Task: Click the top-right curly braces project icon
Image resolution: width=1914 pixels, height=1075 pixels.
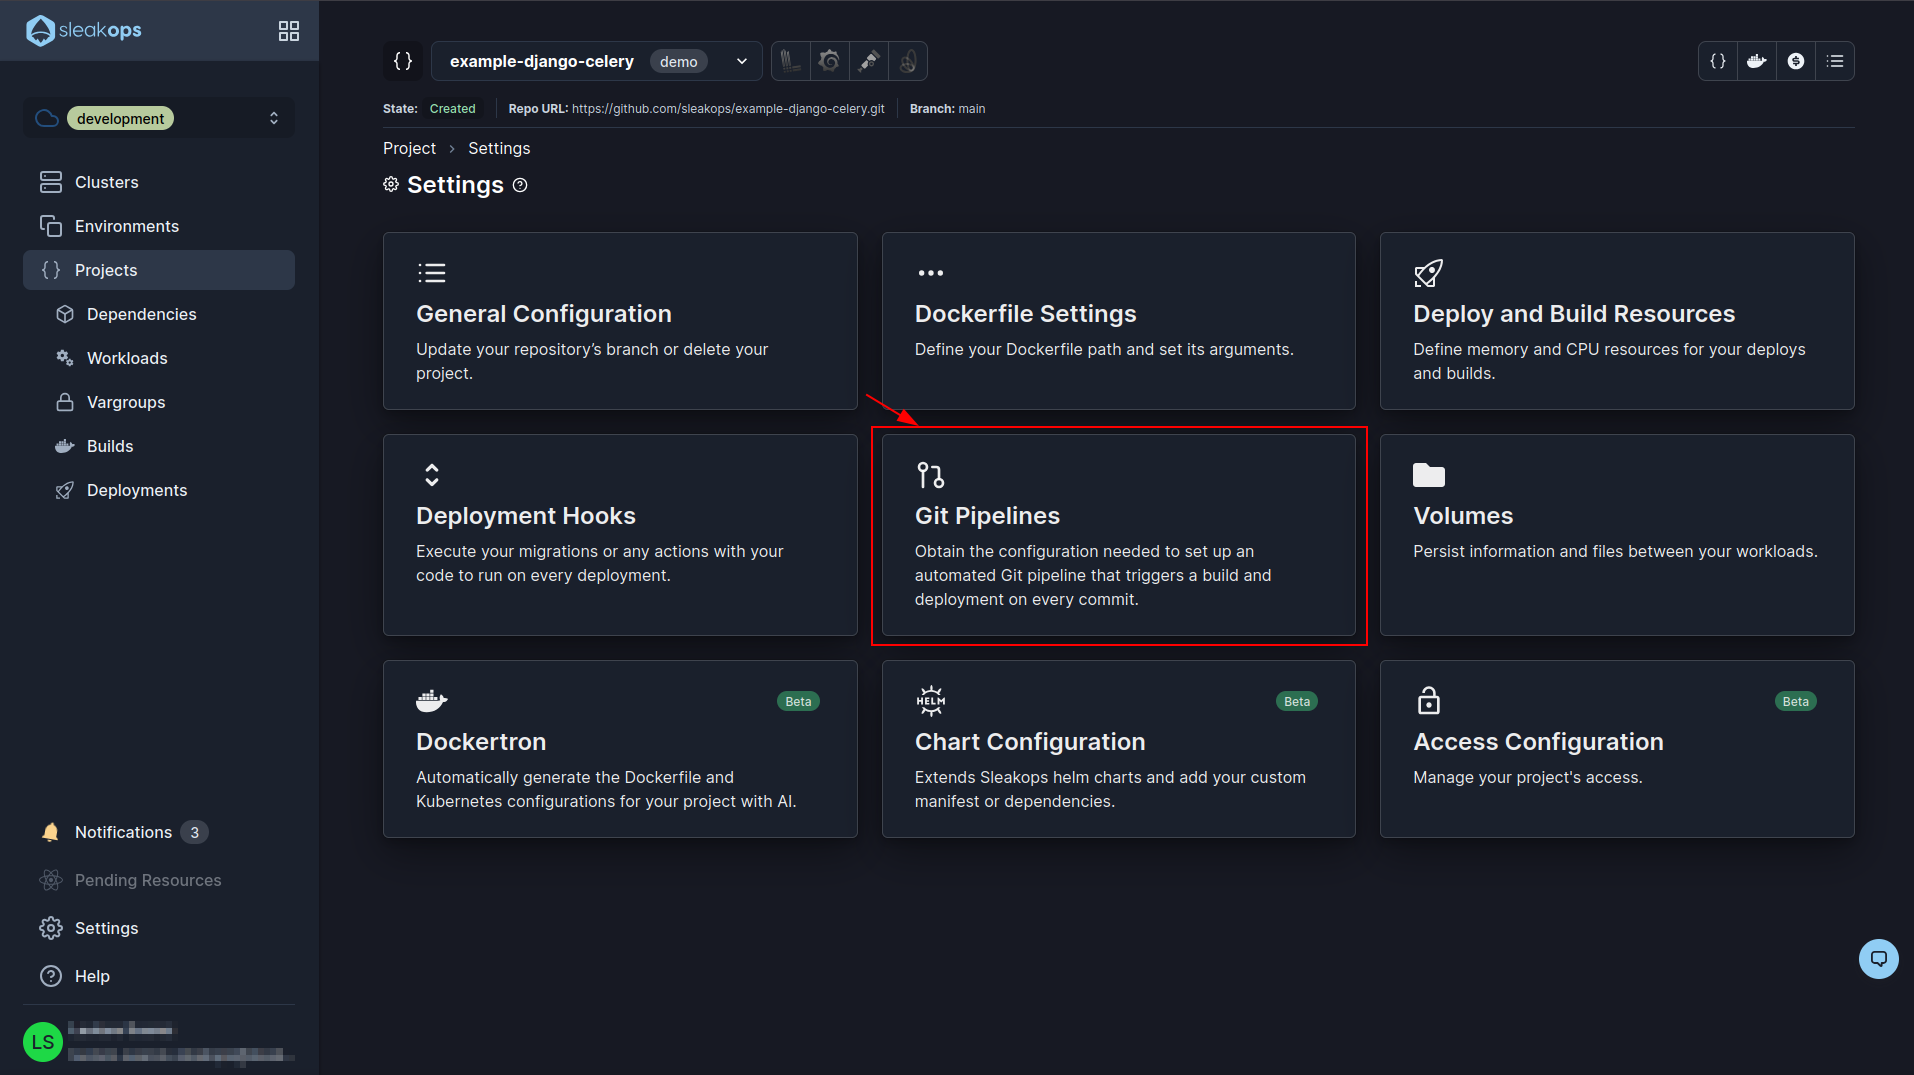Action: 1718,61
